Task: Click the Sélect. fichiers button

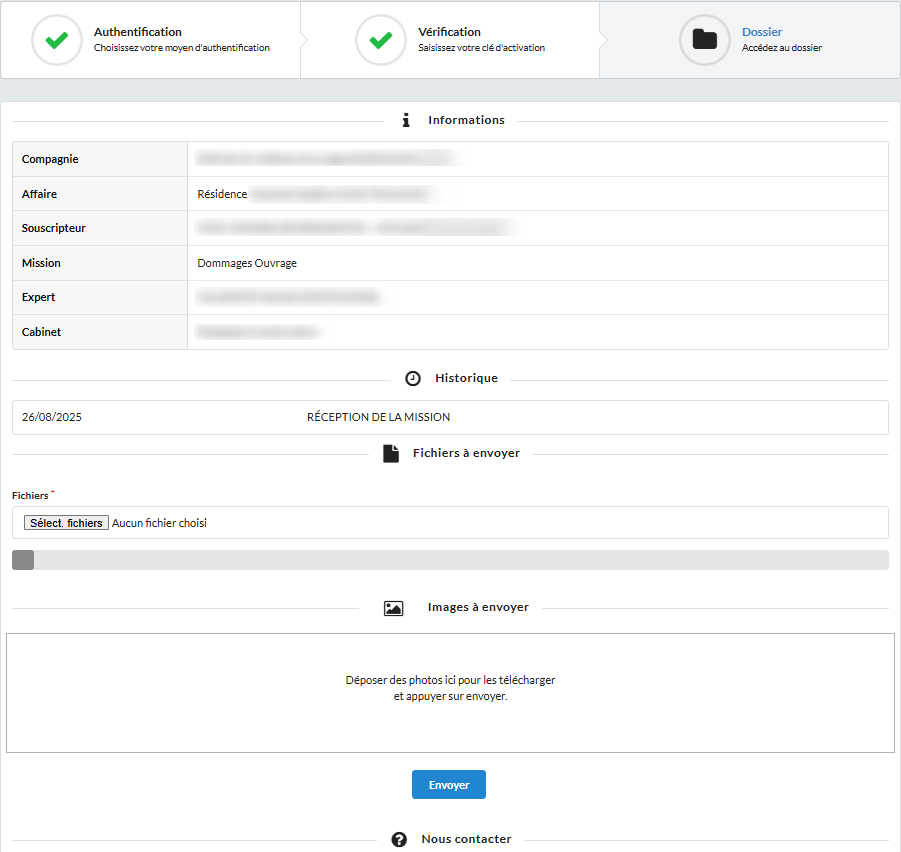Action: point(66,522)
